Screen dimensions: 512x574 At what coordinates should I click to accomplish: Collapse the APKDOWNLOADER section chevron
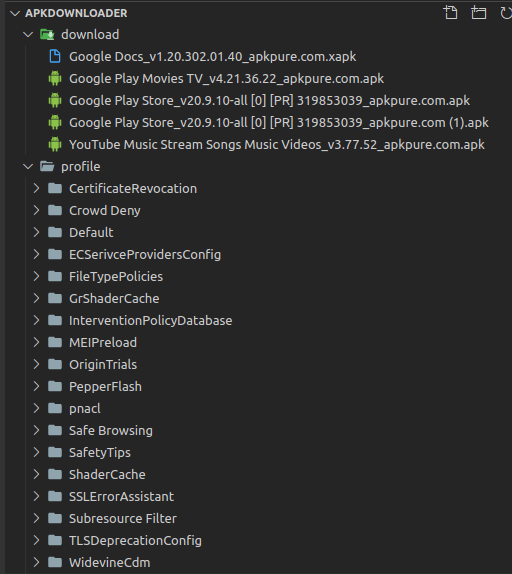click(15, 14)
